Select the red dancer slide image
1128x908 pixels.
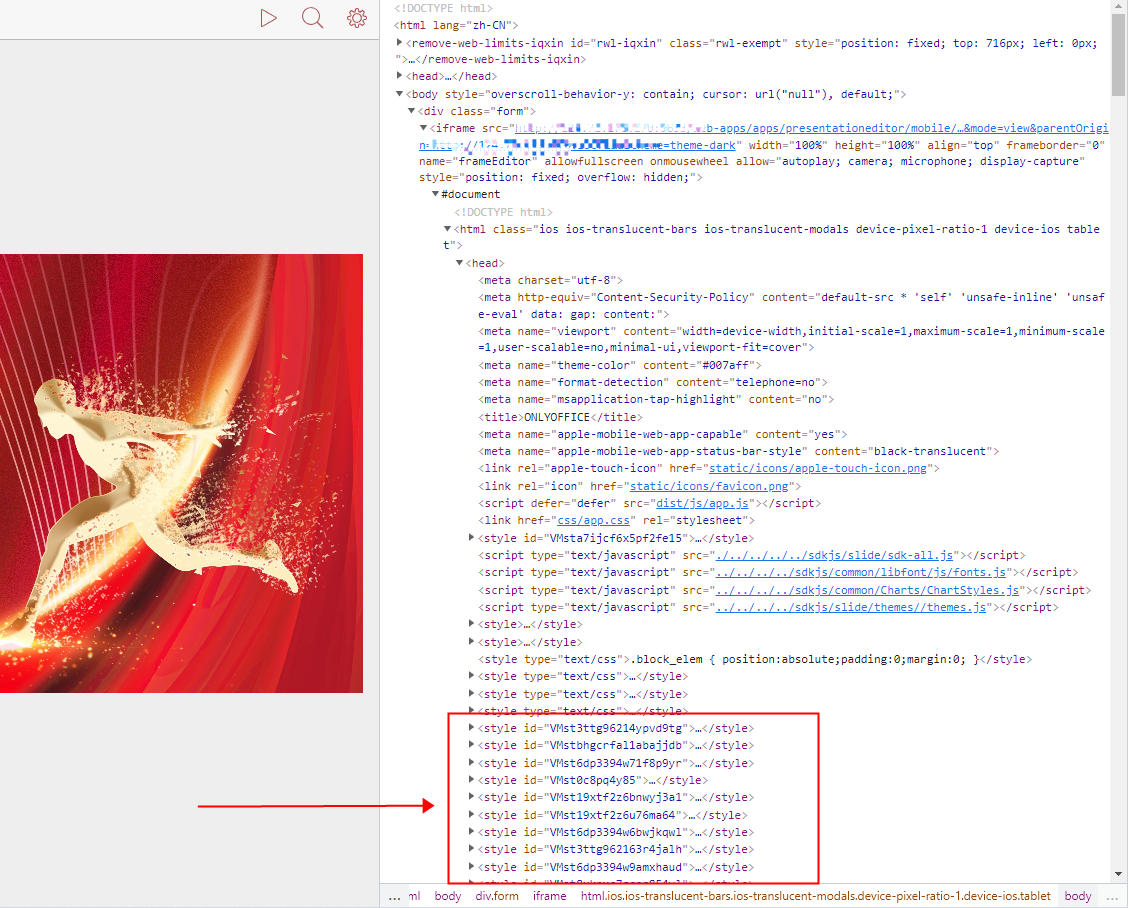point(181,473)
